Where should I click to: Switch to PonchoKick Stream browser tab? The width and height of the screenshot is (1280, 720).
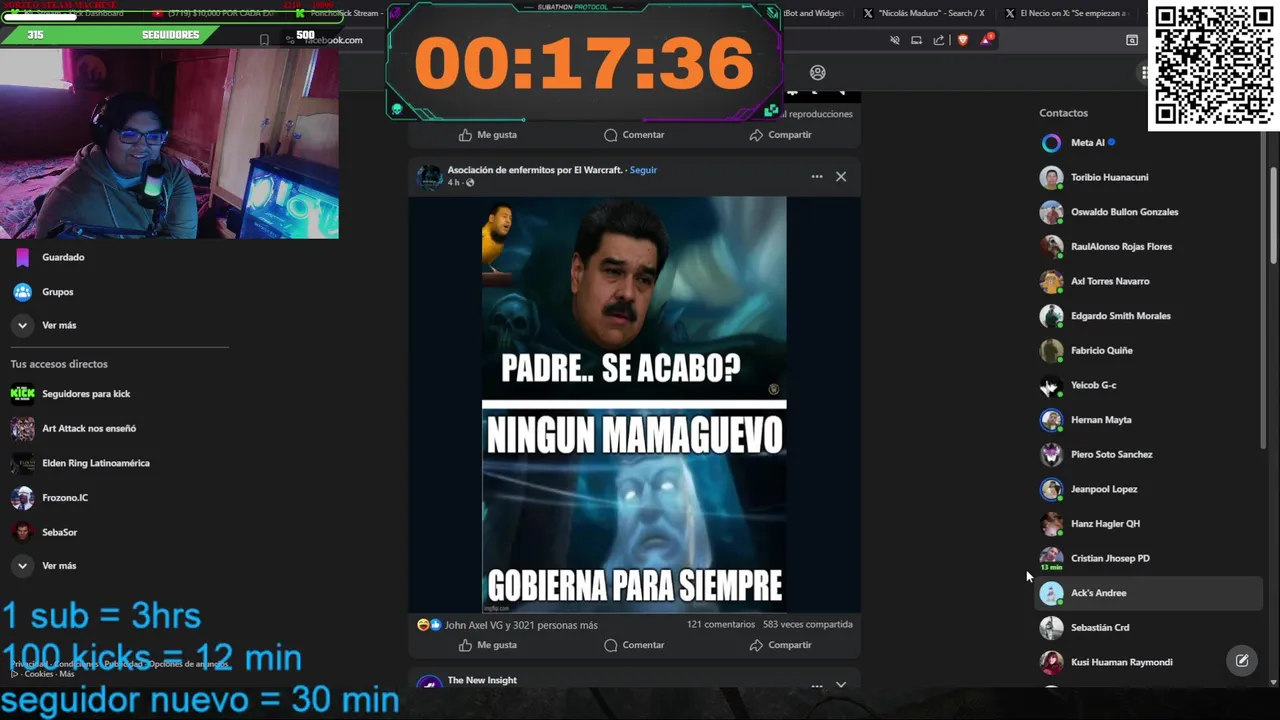340,14
